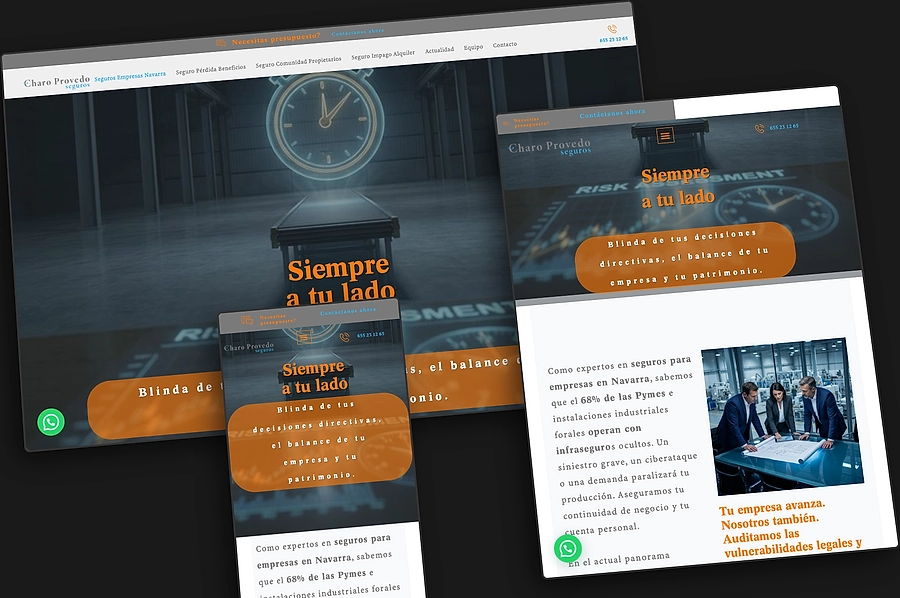
Task: Go to Seguro Comunidad Propietarios
Action: pos(298,62)
